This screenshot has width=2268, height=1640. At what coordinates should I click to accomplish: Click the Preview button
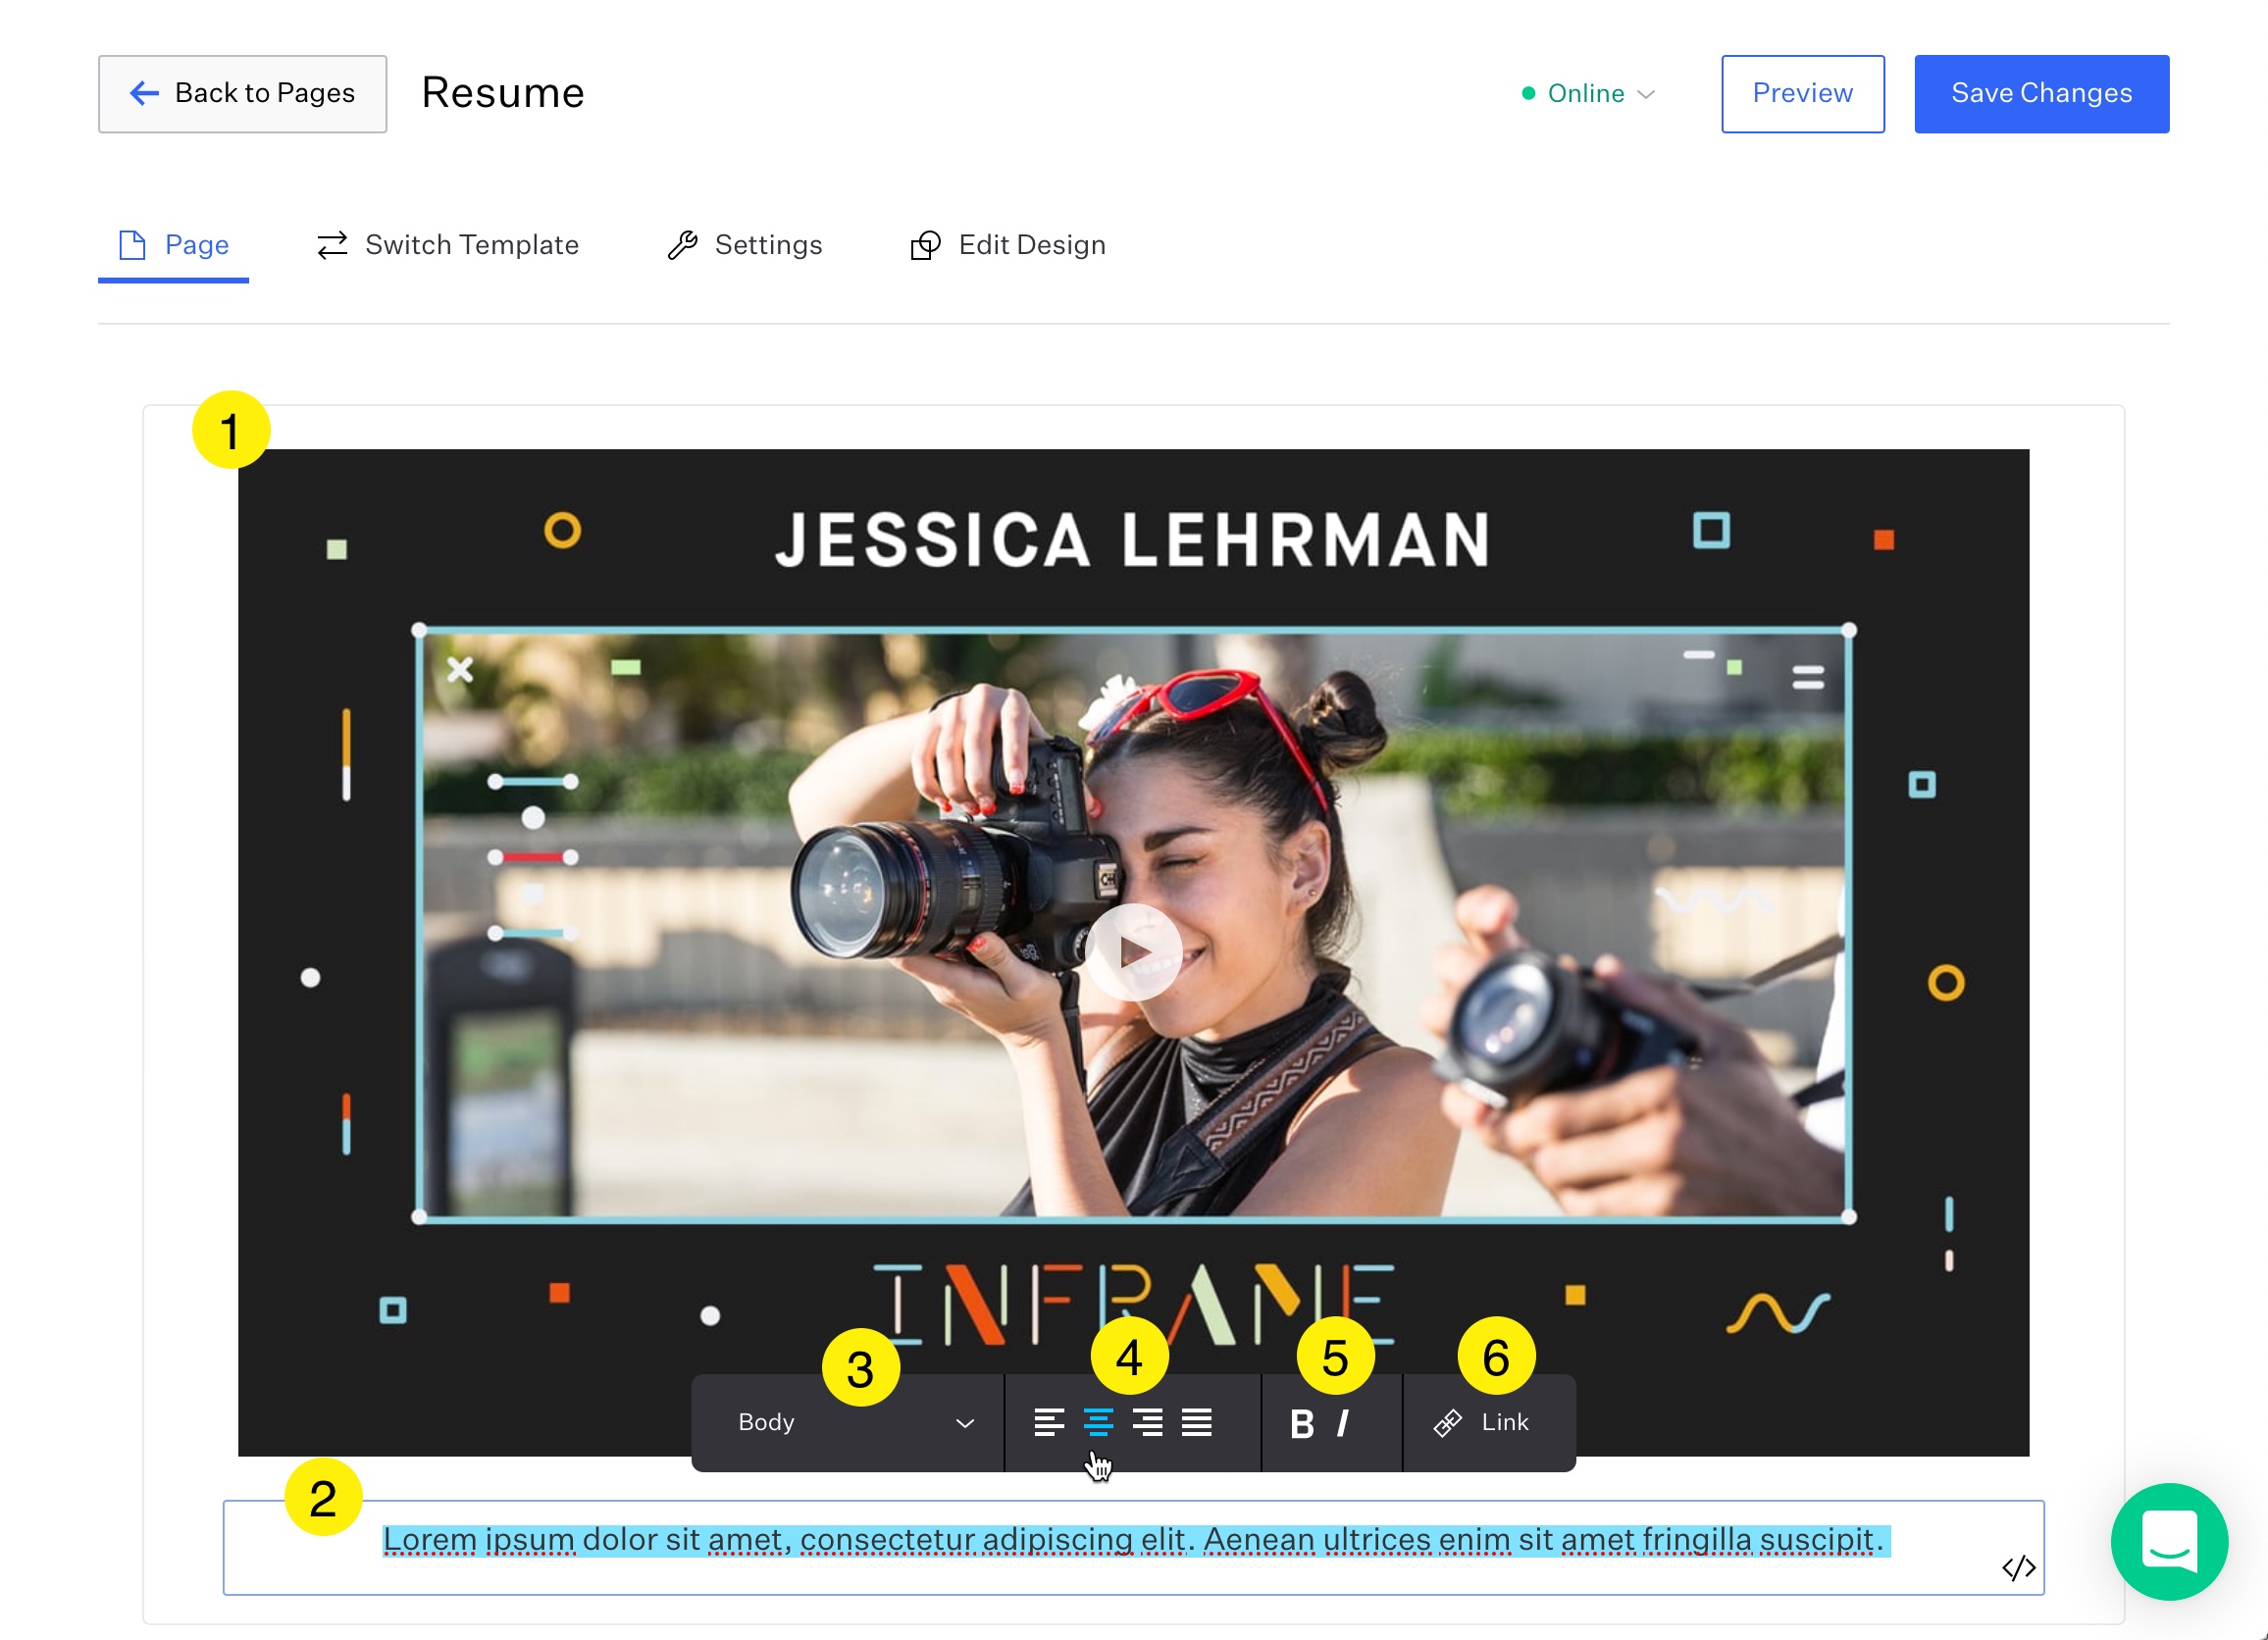(1802, 94)
